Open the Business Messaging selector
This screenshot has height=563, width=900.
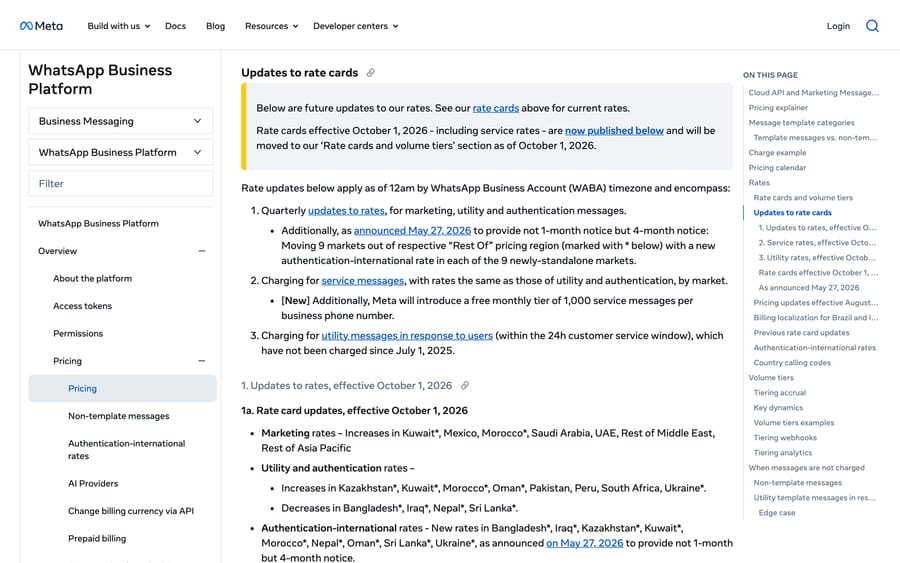121,121
